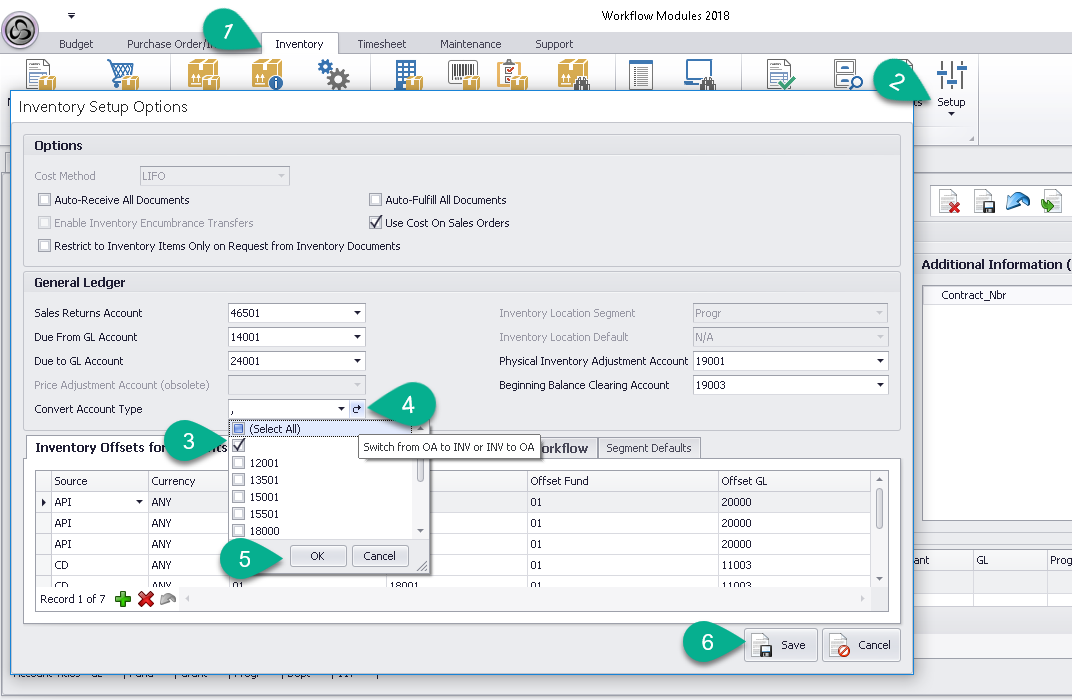Enable Auto-Receive All Documents
Viewport: 1072px width, 700px height.
44,200
